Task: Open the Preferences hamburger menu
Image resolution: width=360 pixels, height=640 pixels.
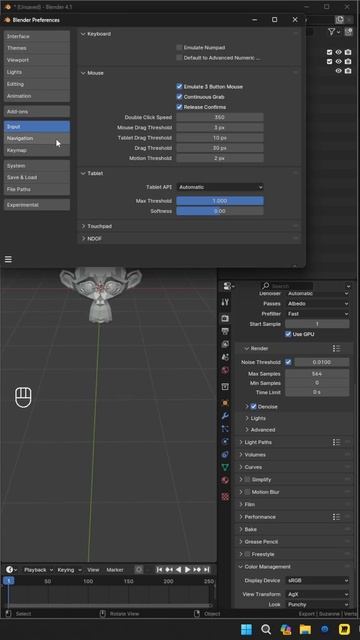Action: click(8, 259)
